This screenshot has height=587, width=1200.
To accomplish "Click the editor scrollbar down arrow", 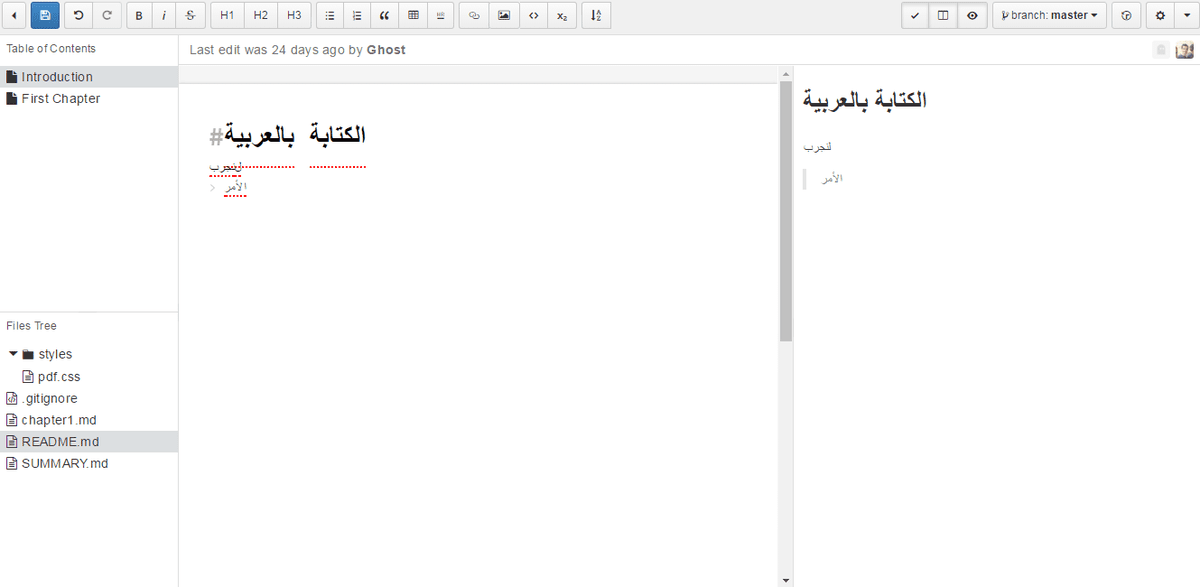I will 786,579.
